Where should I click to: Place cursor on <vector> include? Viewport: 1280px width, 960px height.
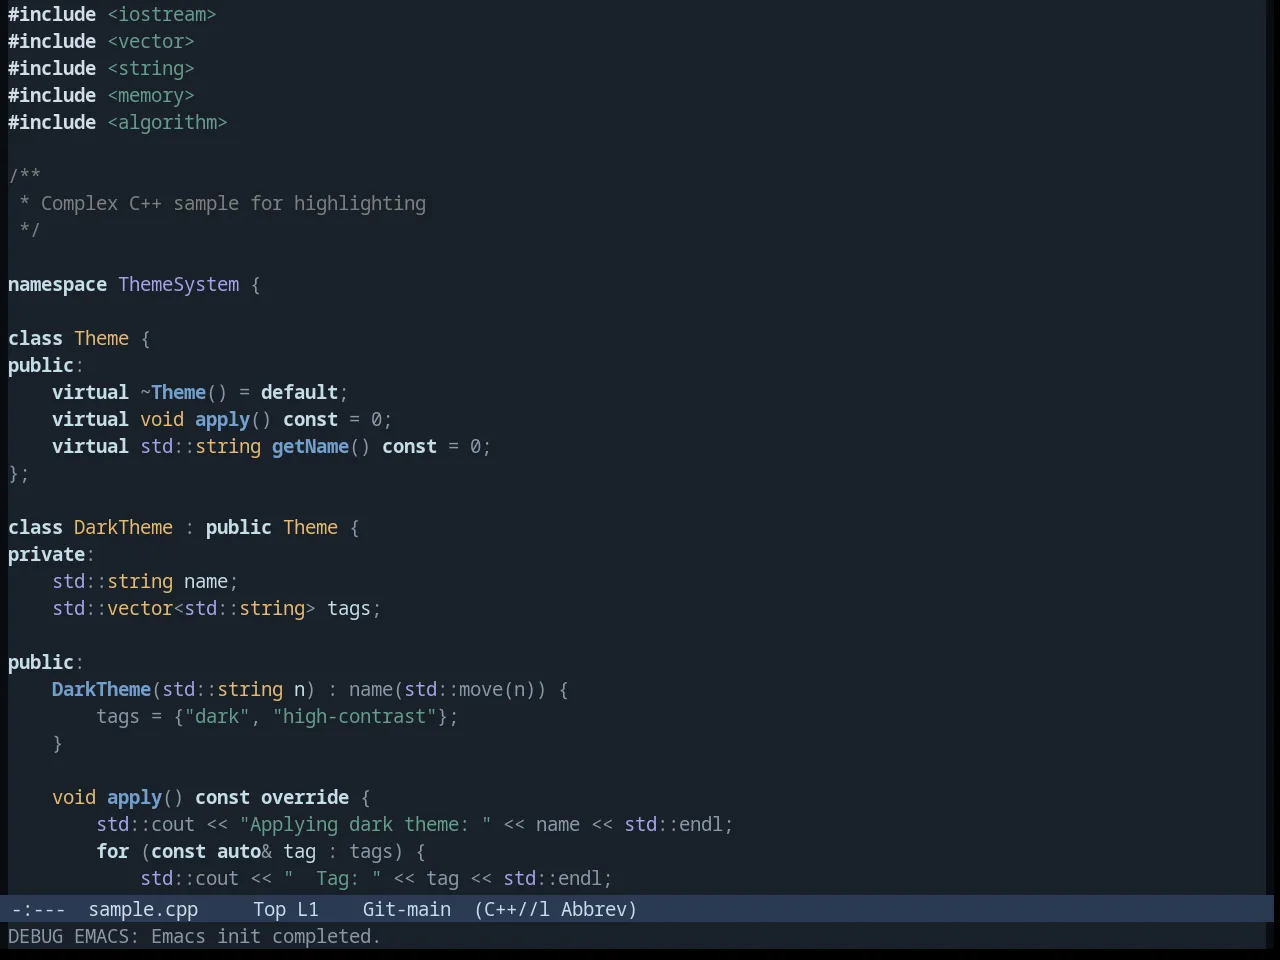(151, 41)
